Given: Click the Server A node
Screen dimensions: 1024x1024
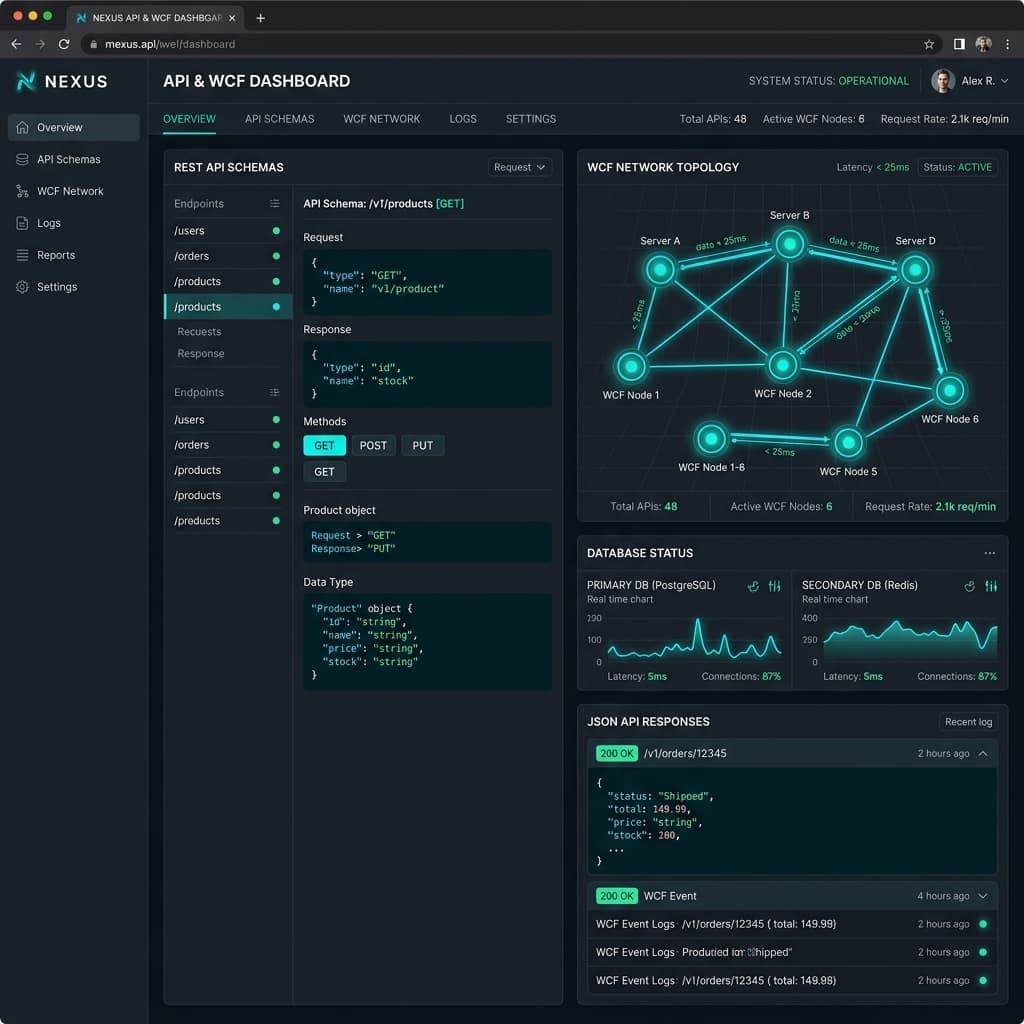Looking at the screenshot, I should click(x=660, y=269).
